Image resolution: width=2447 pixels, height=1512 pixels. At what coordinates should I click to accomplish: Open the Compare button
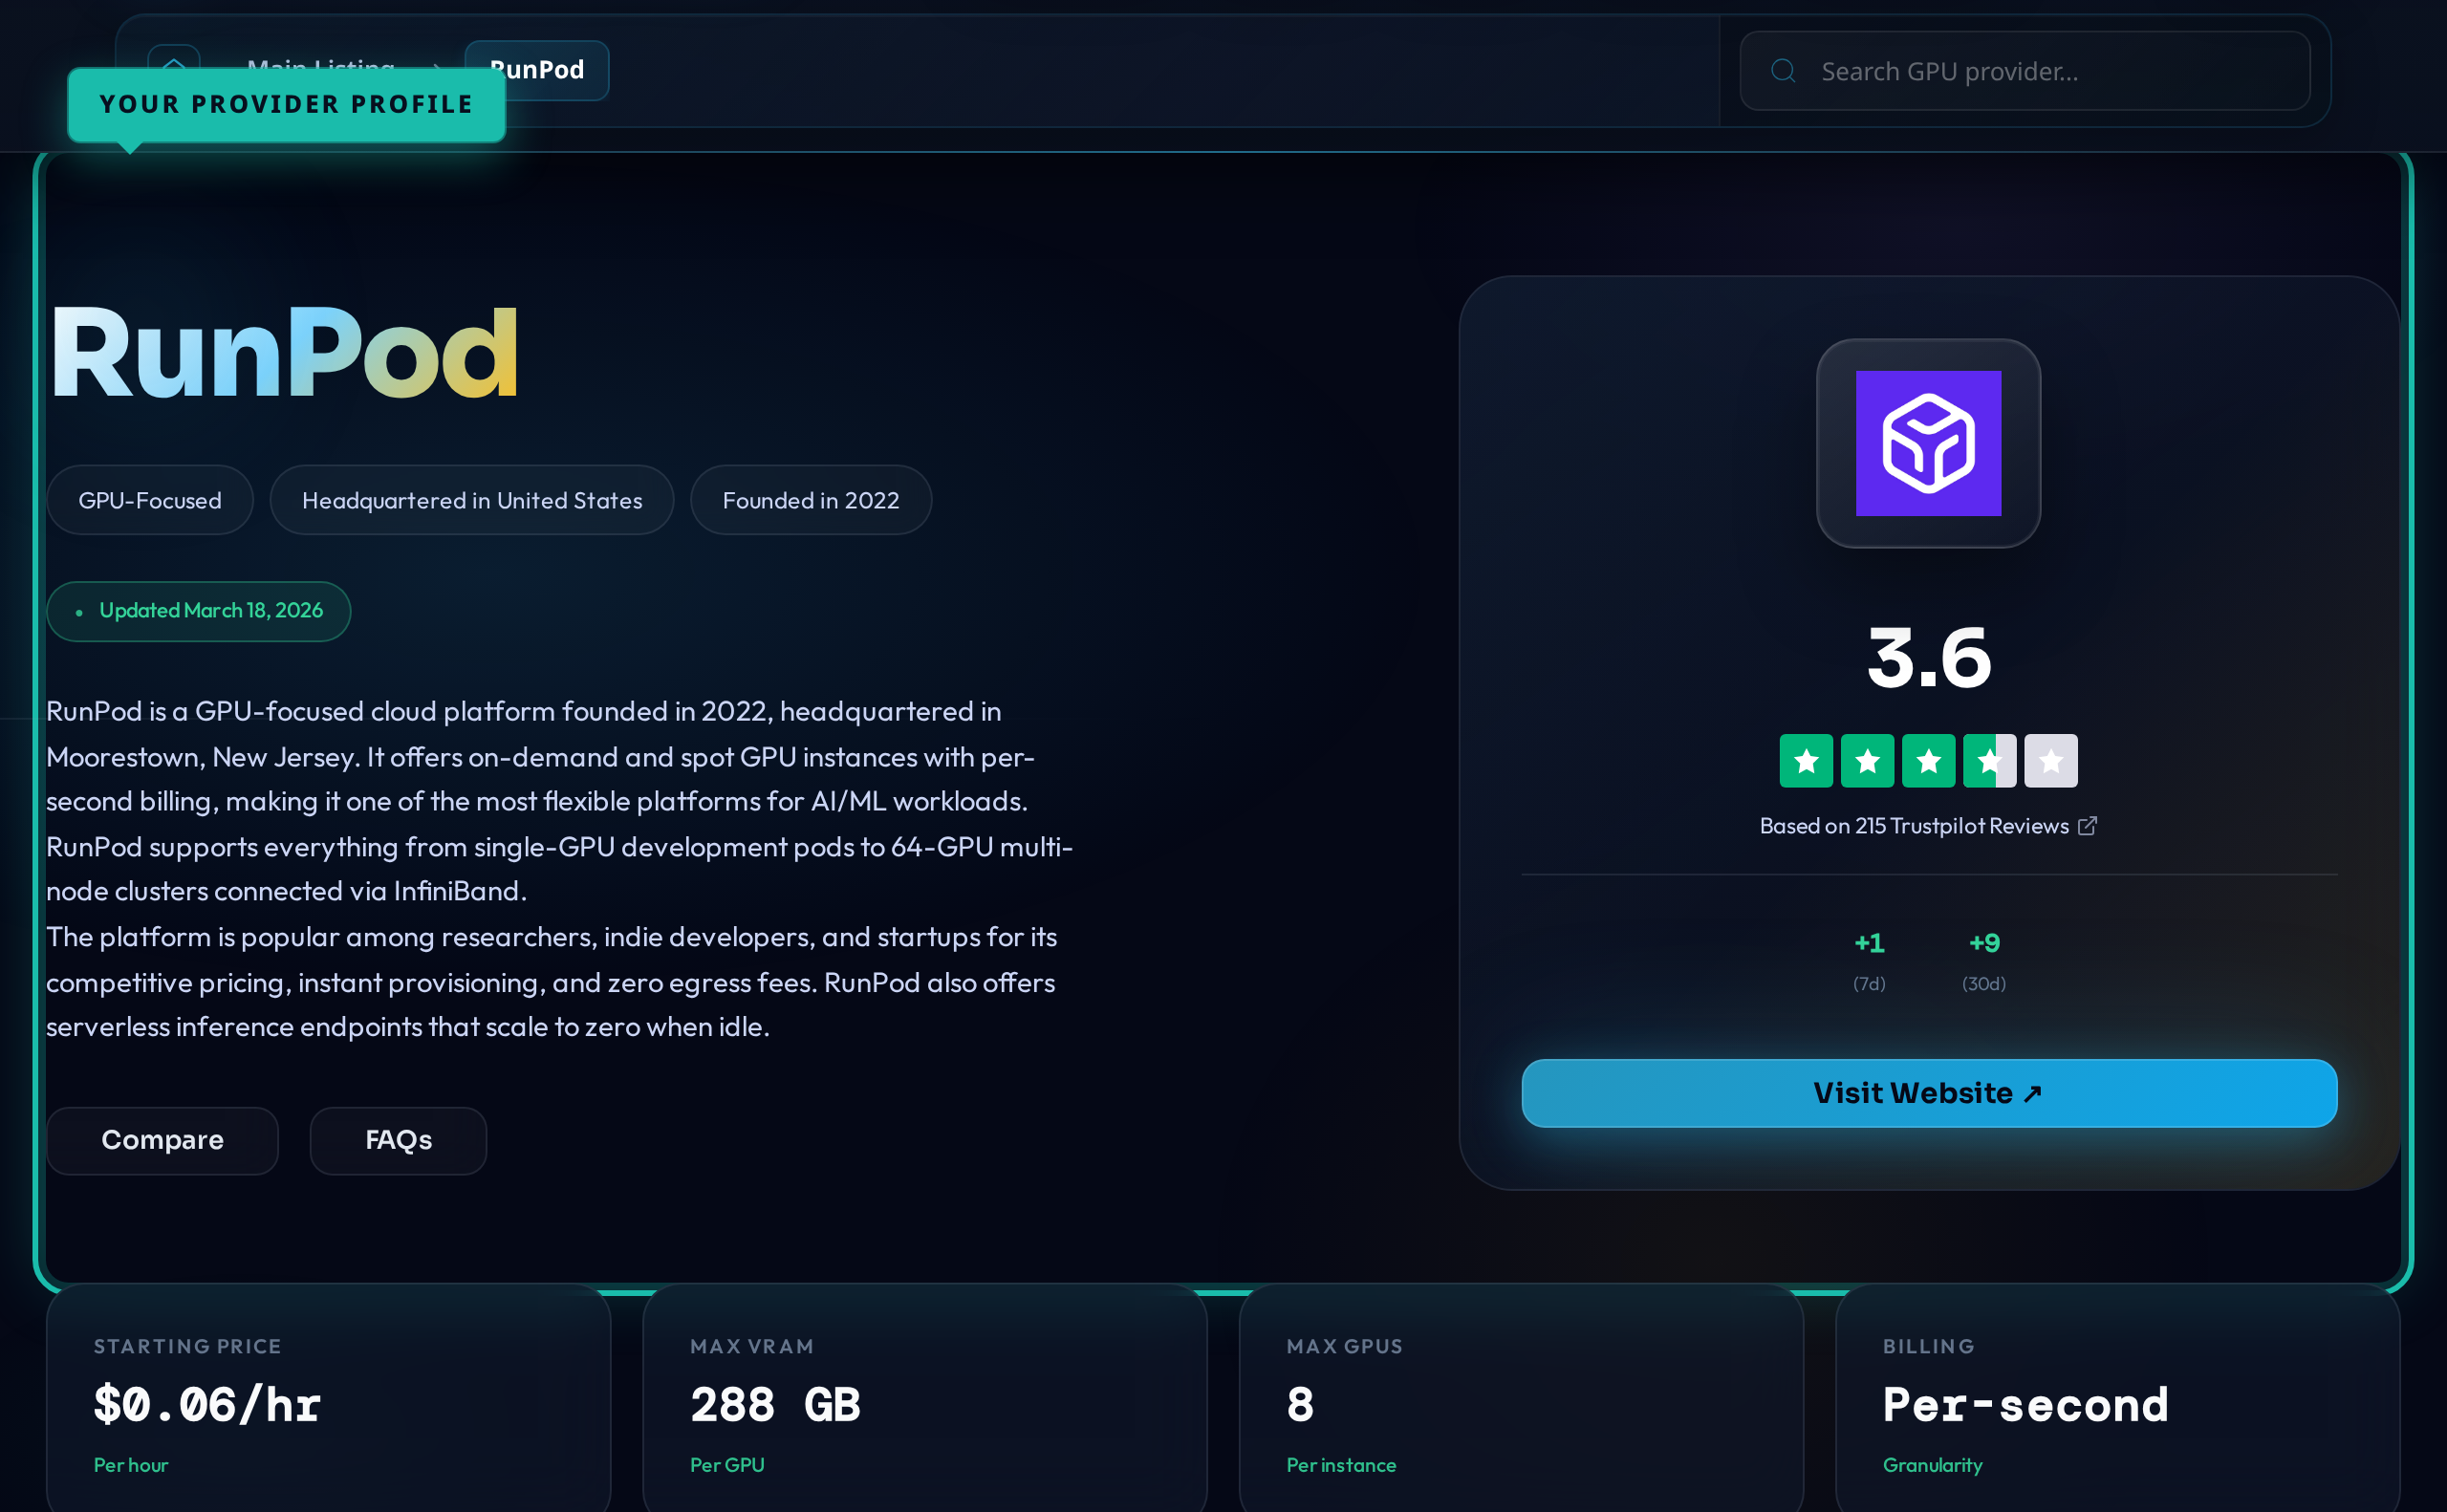pyautogui.click(x=162, y=1140)
